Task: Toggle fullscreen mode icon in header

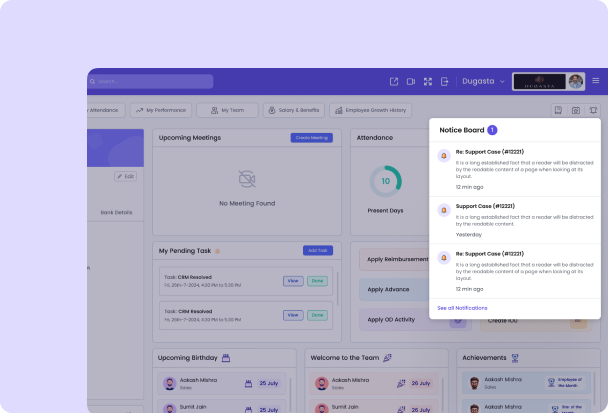Action: pyautogui.click(x=428, y=81)
